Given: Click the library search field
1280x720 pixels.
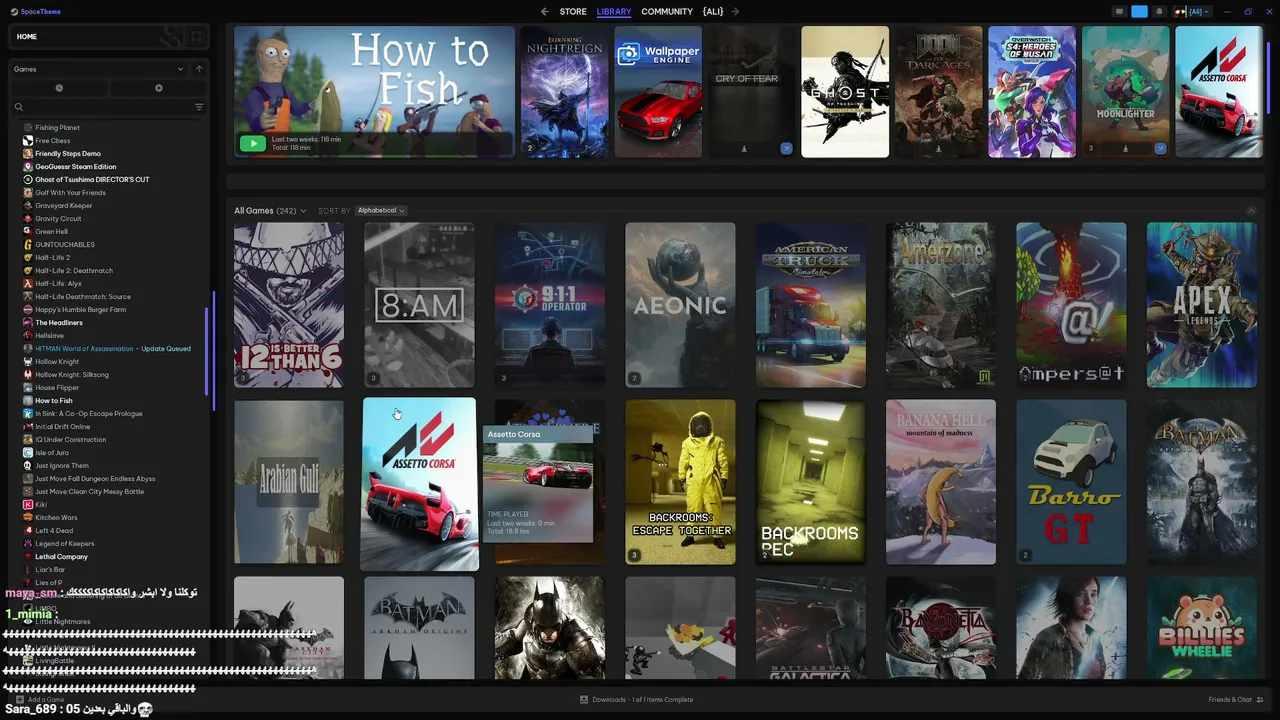Looking at the screenshot, I should coord(101,107).
